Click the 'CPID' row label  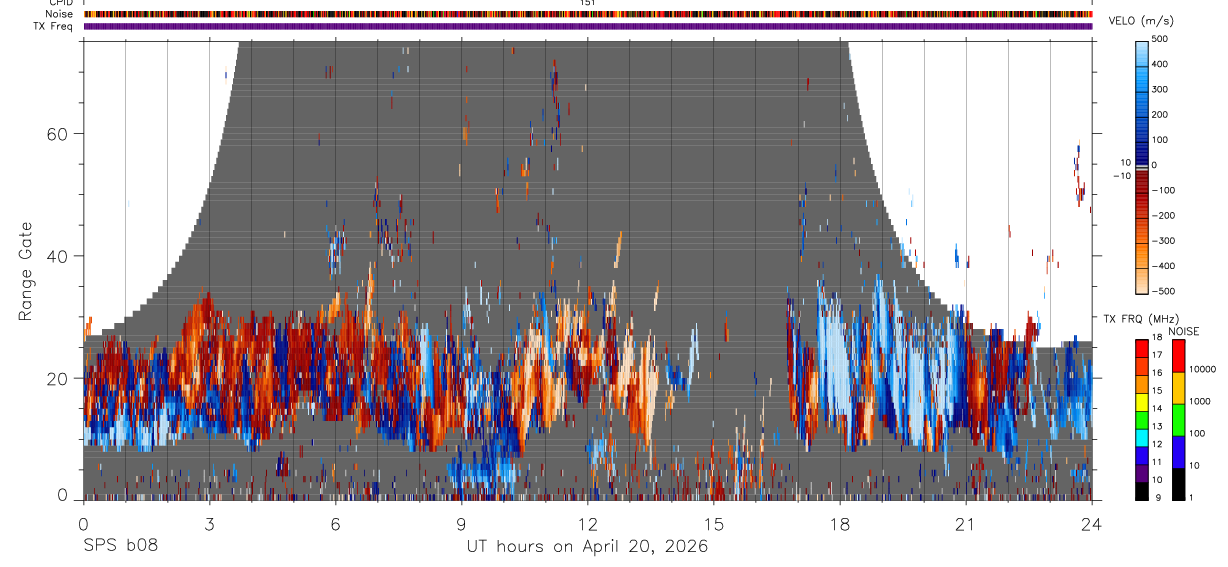pos(60,3)
